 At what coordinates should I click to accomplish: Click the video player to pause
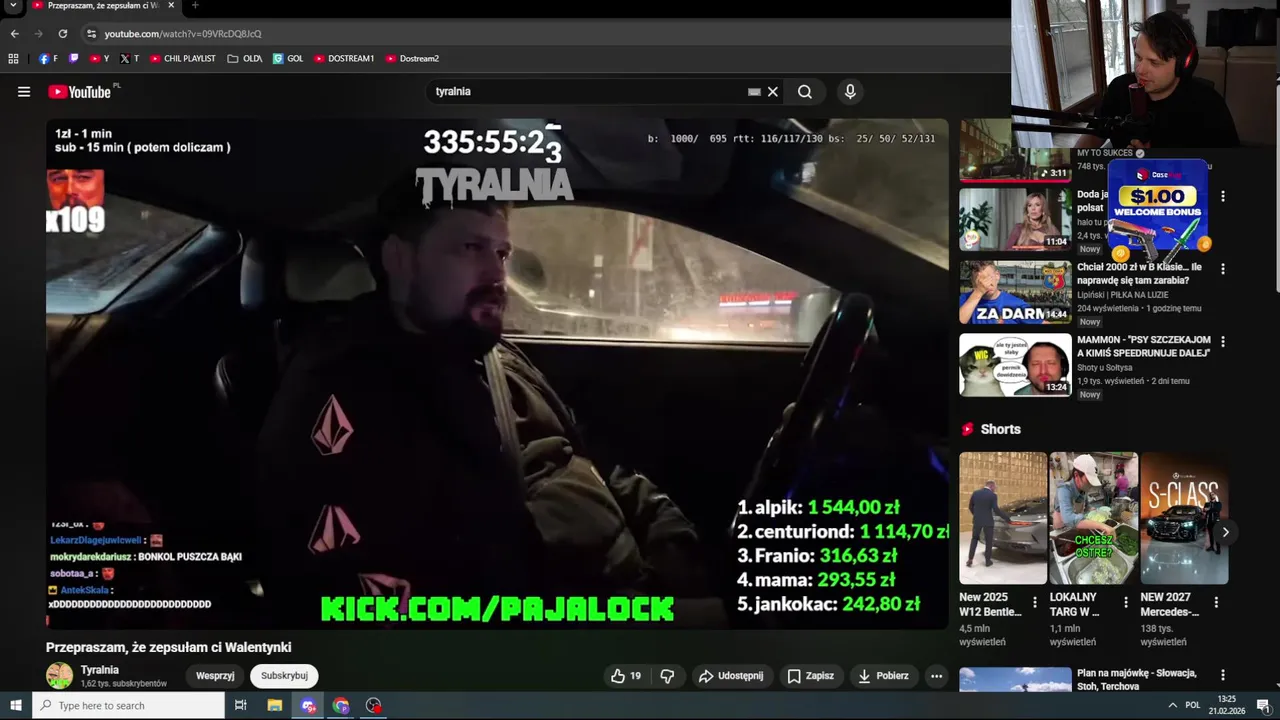tap(497, 375)
